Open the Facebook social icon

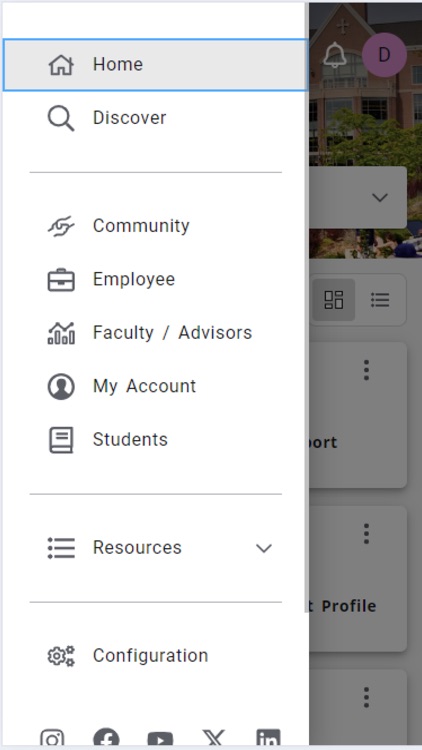coord(106,738)
